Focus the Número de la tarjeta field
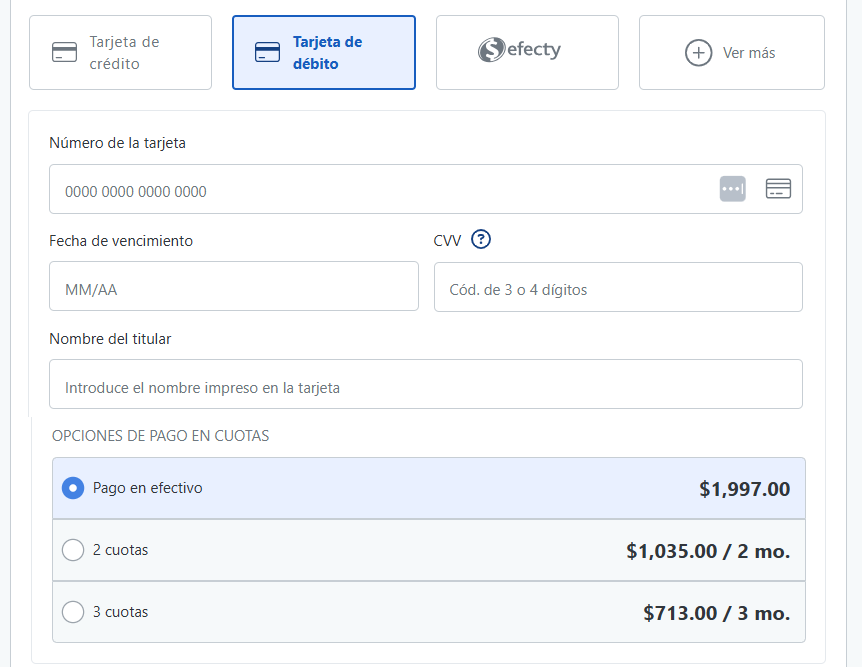 coord(426,189)
